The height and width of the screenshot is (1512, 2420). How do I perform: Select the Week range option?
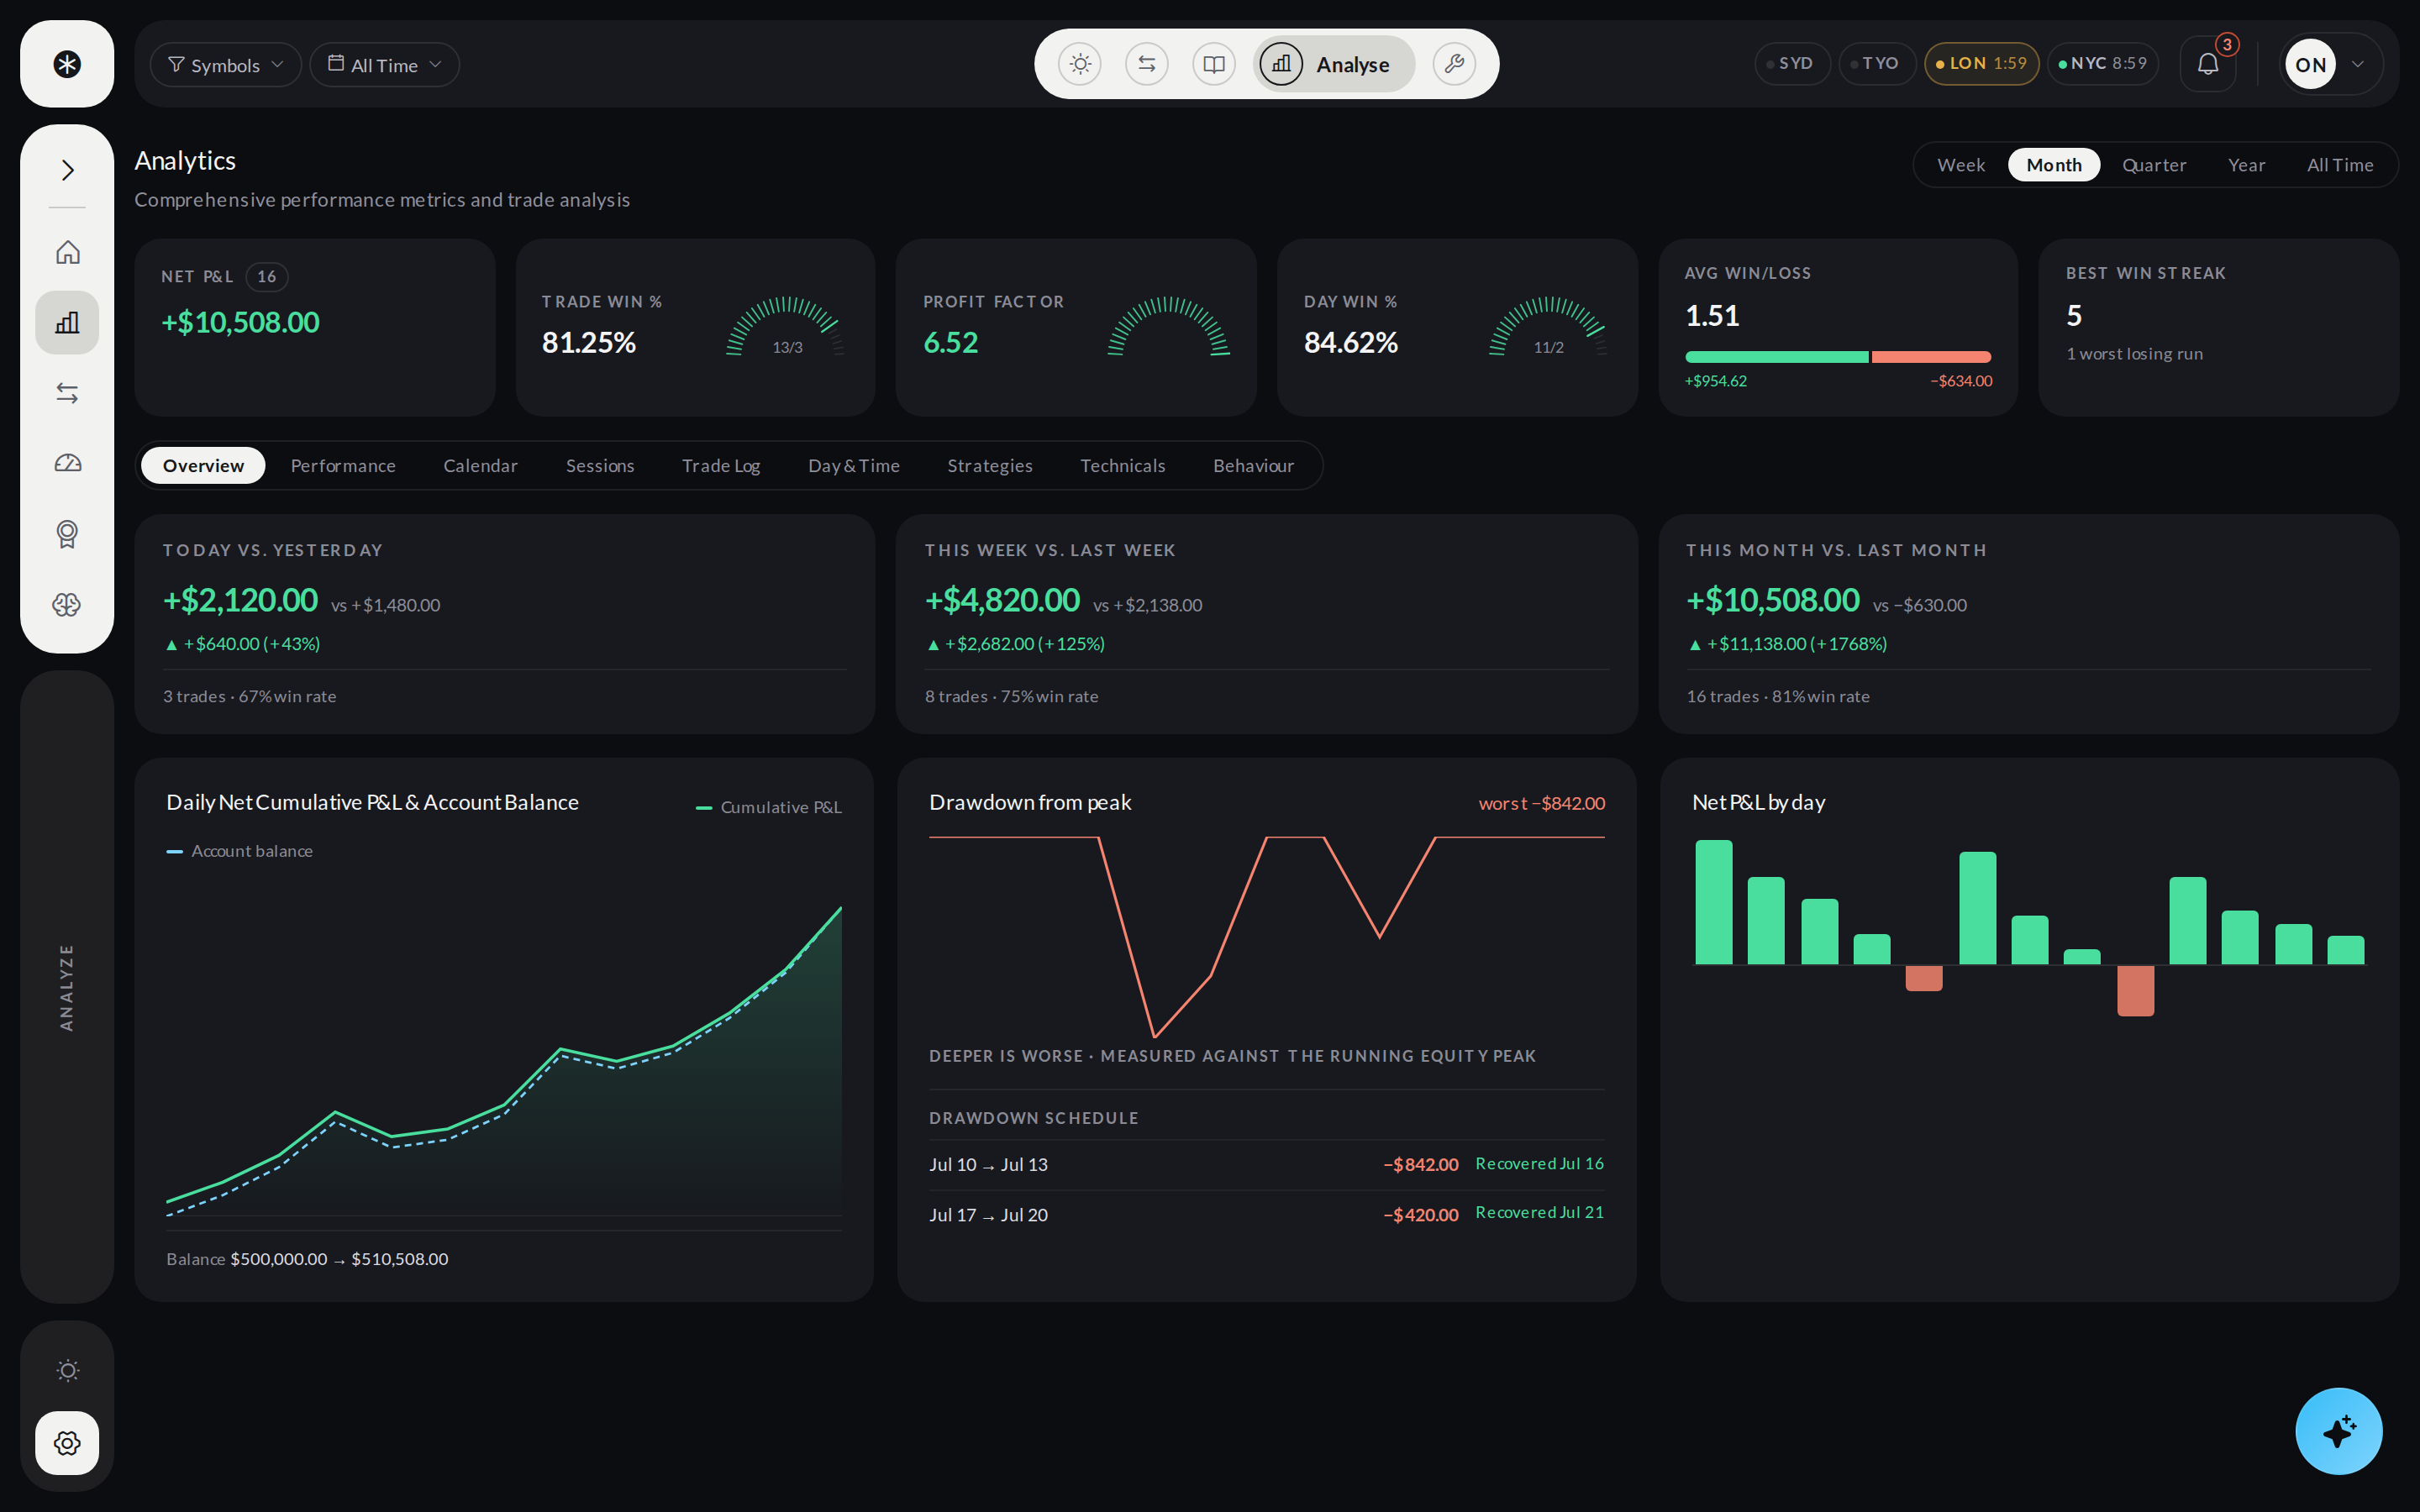pos(1961,165)
